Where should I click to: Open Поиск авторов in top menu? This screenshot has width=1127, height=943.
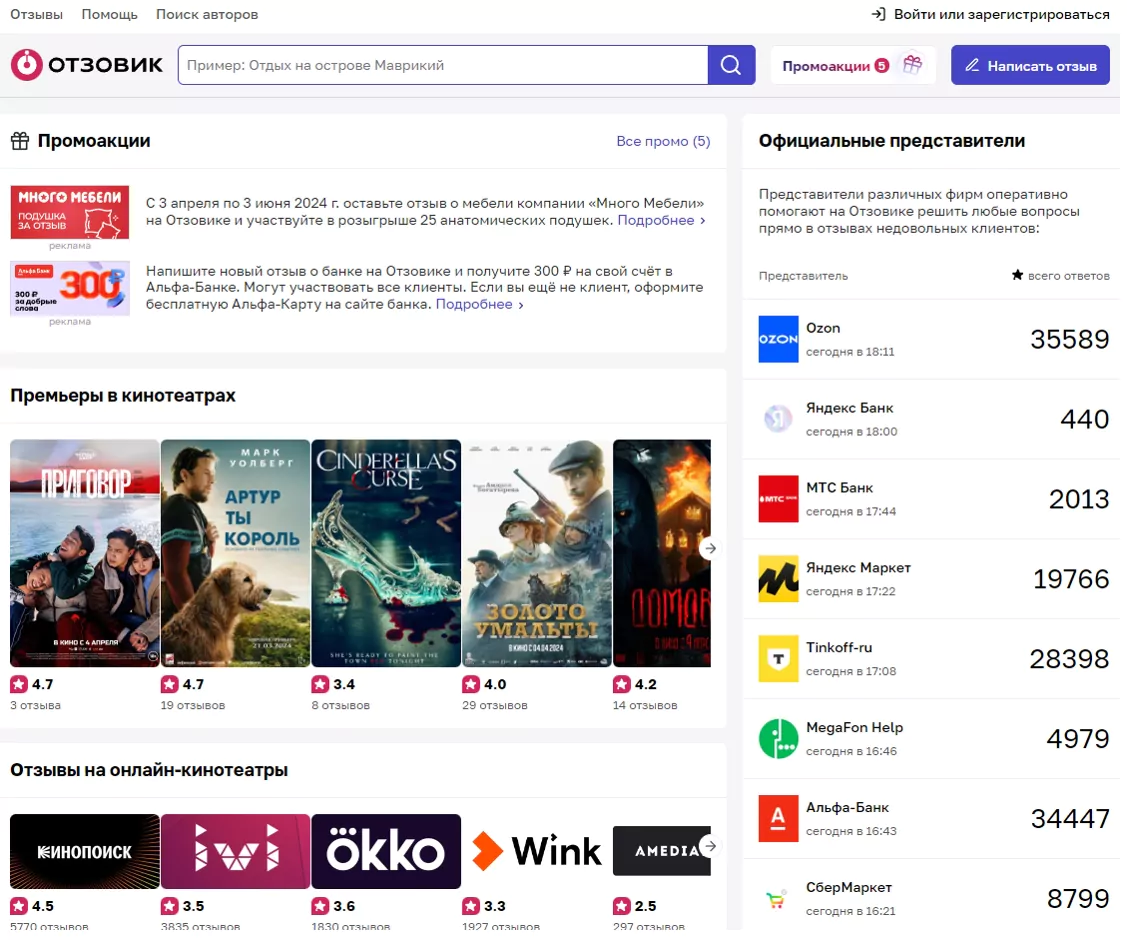[208, 14]
